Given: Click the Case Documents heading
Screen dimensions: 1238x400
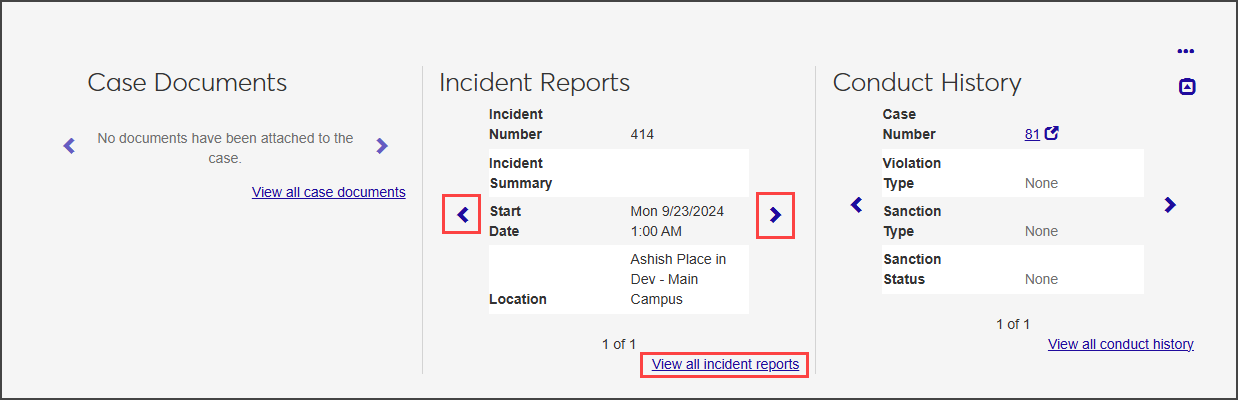Looking at the screenshot, I should (x=187, y=83).
